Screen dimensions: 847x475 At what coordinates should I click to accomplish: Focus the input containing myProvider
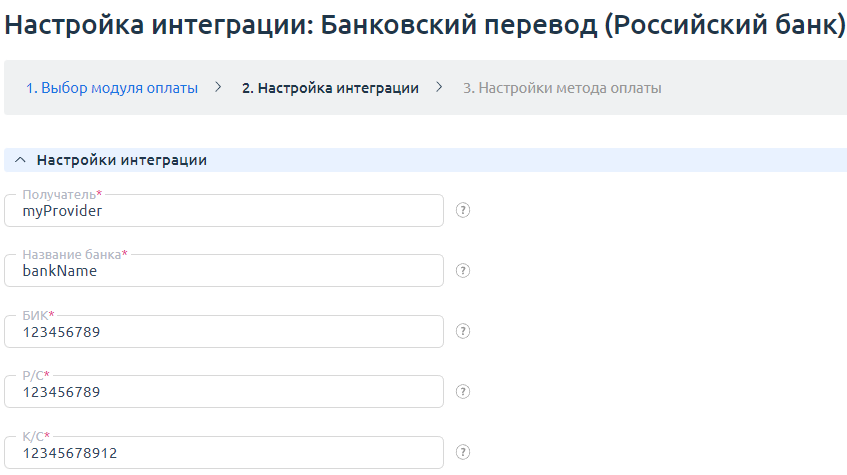(224, 212)
